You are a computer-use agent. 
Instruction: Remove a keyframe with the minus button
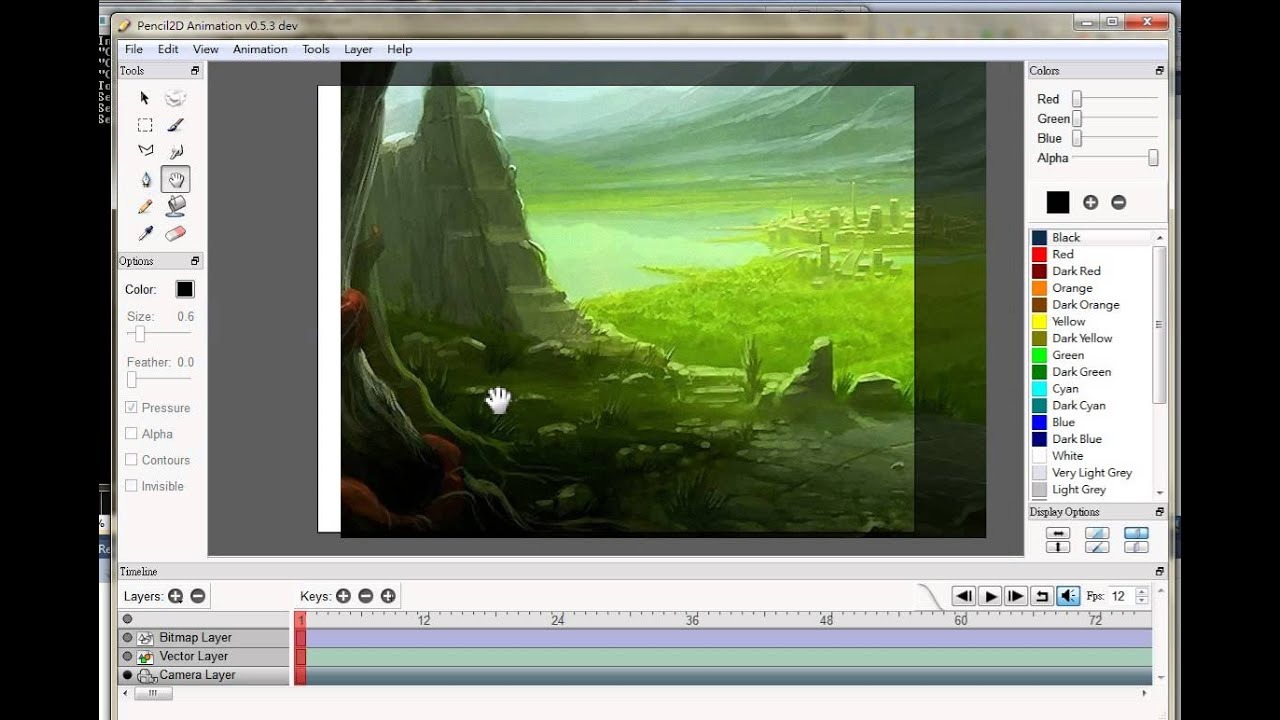pos(365,595)
